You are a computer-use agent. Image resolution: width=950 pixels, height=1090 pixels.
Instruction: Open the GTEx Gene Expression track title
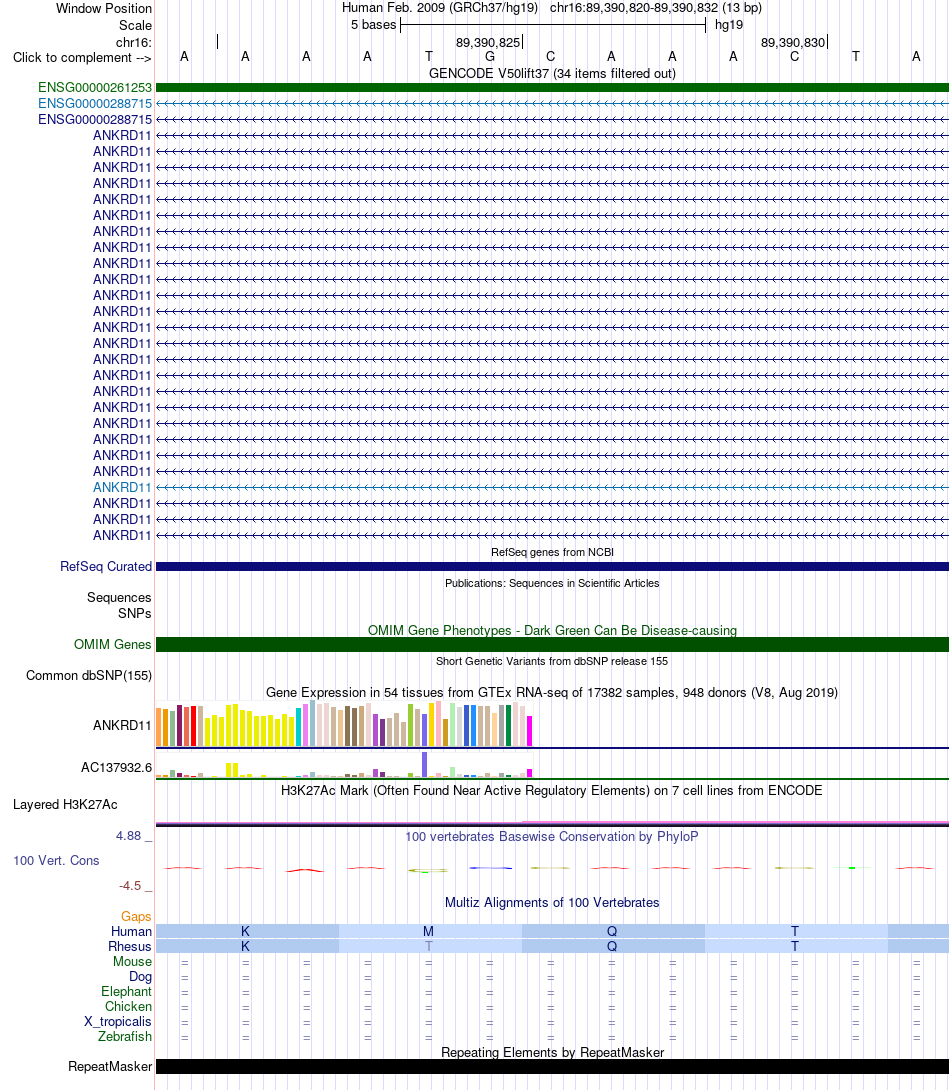552,692
